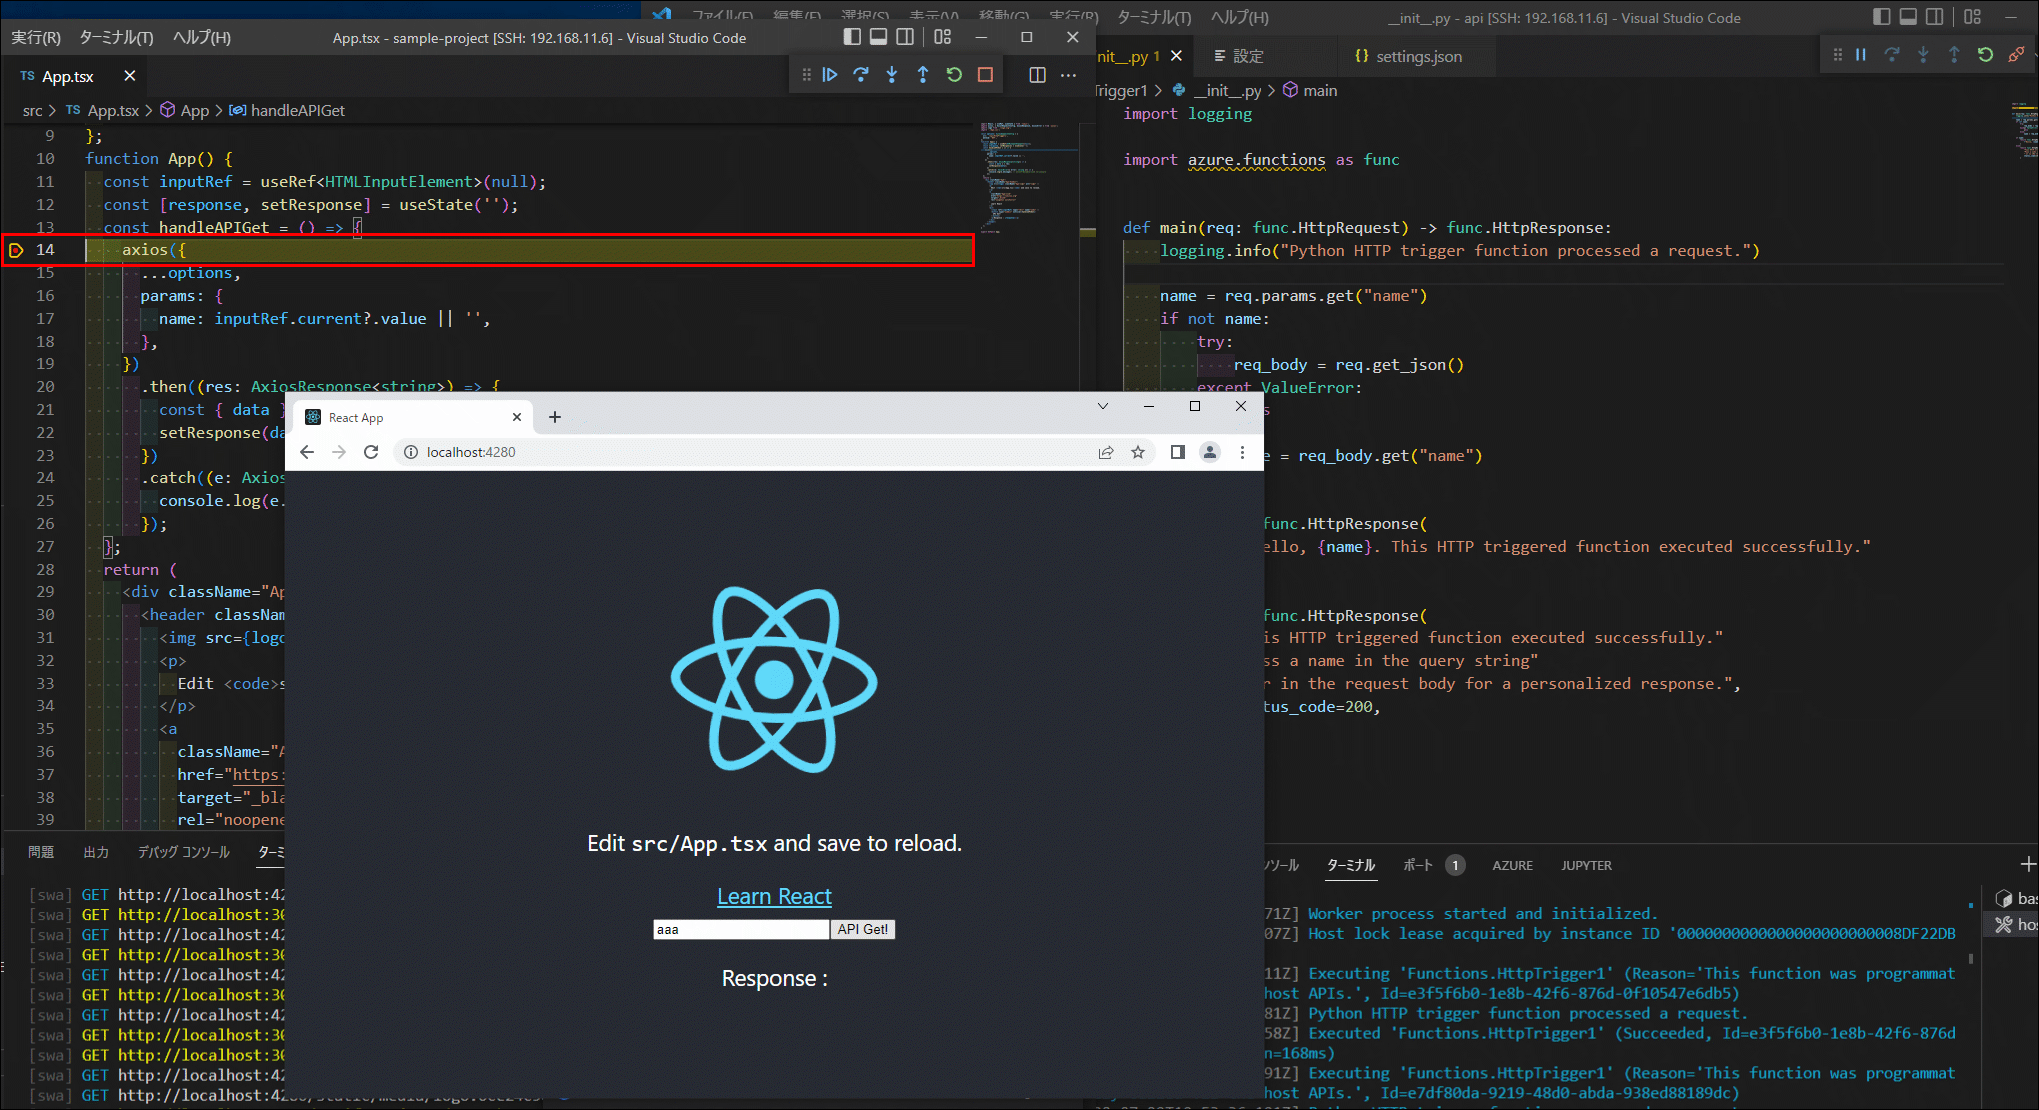2039x1110 pixels.
Task: Open the browser profile icon
Action: [x=1210, y=452]
